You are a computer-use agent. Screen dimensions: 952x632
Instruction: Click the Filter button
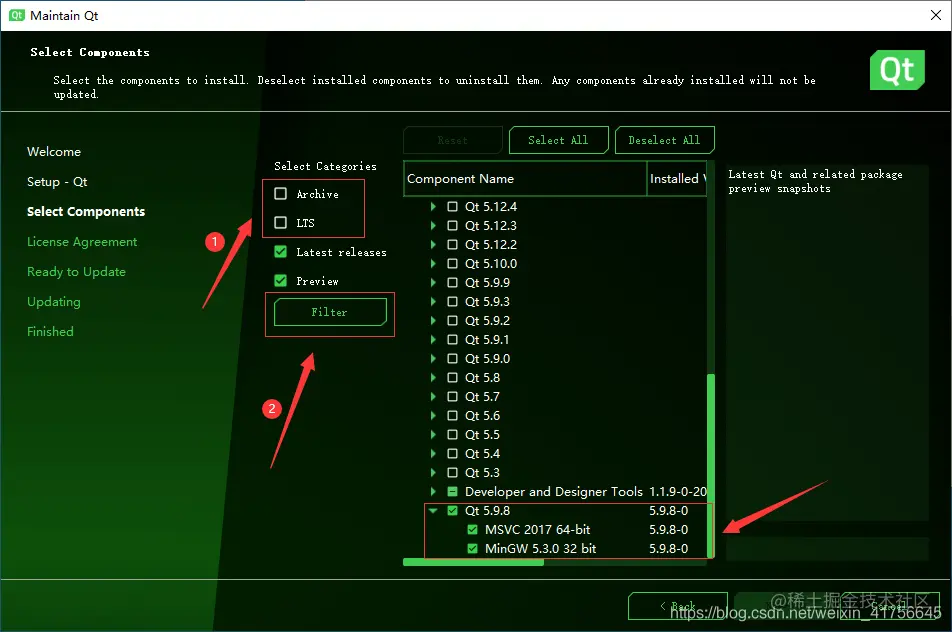330,312
